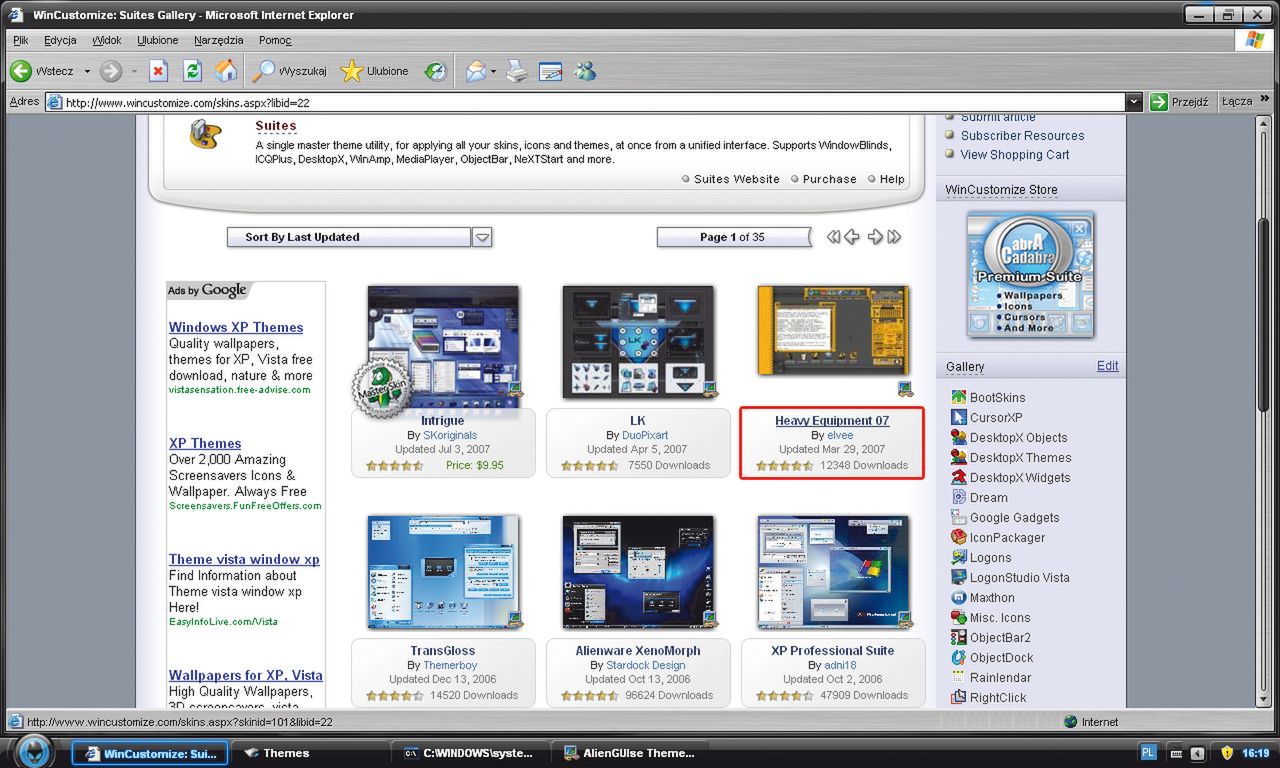Image resolution: width=1280 pixels, height=768 pixels.
Task: Open the Suites Website link
Action: pos(737,179)
